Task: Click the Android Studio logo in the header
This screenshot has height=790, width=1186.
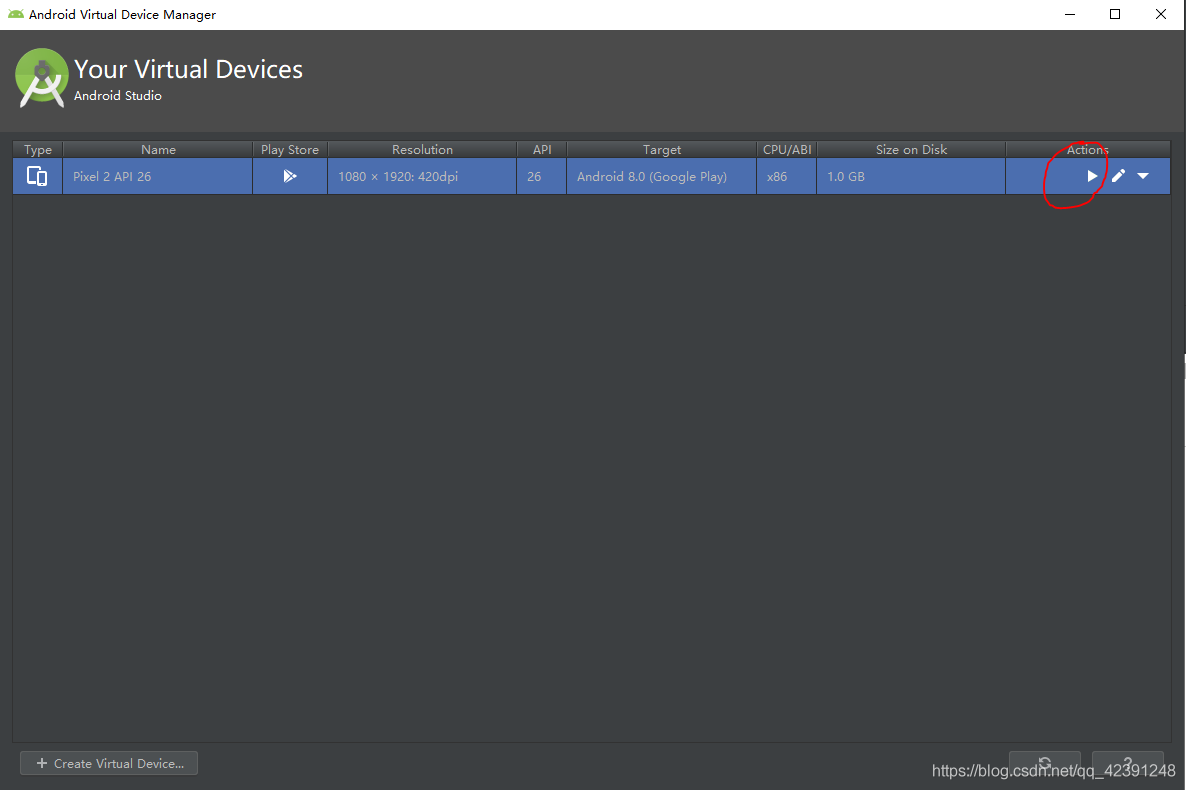Action: [x=40, y=77]
